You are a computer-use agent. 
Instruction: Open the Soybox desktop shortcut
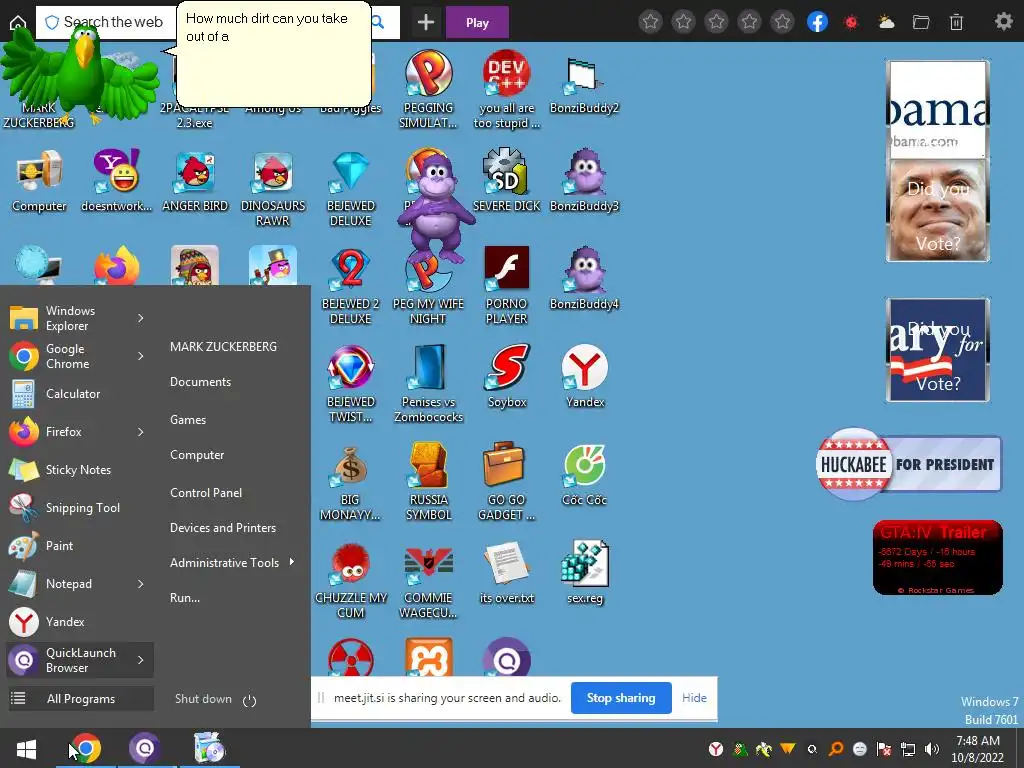(507, 377)
